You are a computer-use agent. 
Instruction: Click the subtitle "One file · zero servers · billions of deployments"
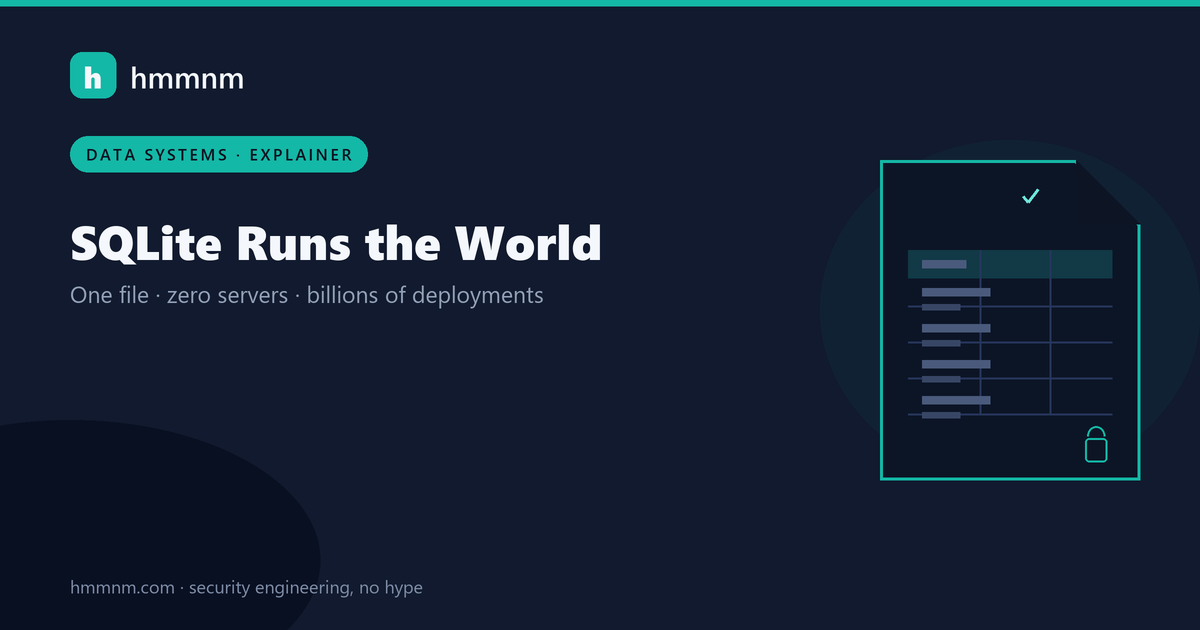click(x=307, y=296)
